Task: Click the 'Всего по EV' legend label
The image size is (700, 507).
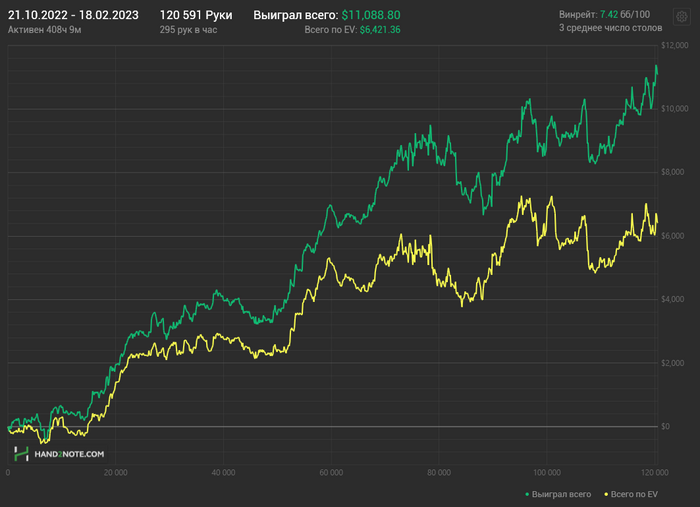Action: point(634,495)
